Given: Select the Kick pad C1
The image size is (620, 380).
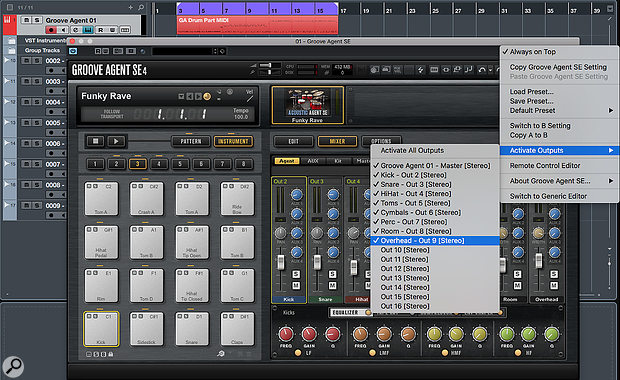Looking at the screenshot, I should coord(101,329).
